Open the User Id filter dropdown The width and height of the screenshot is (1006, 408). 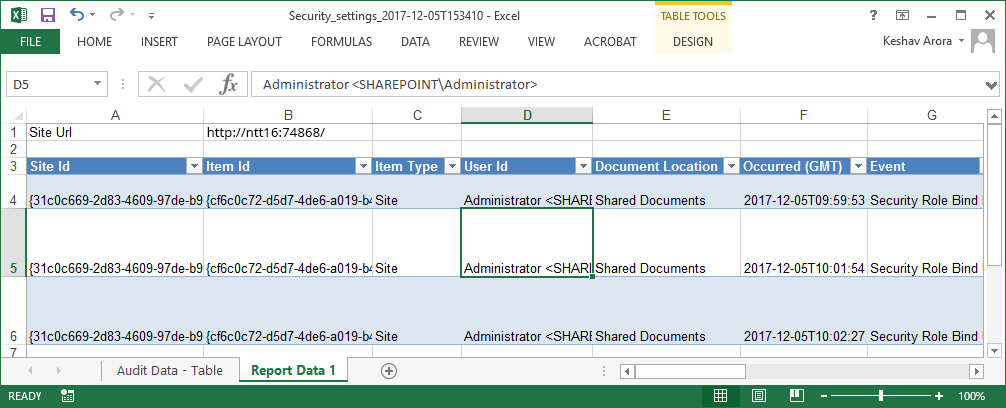pos(583,167)
